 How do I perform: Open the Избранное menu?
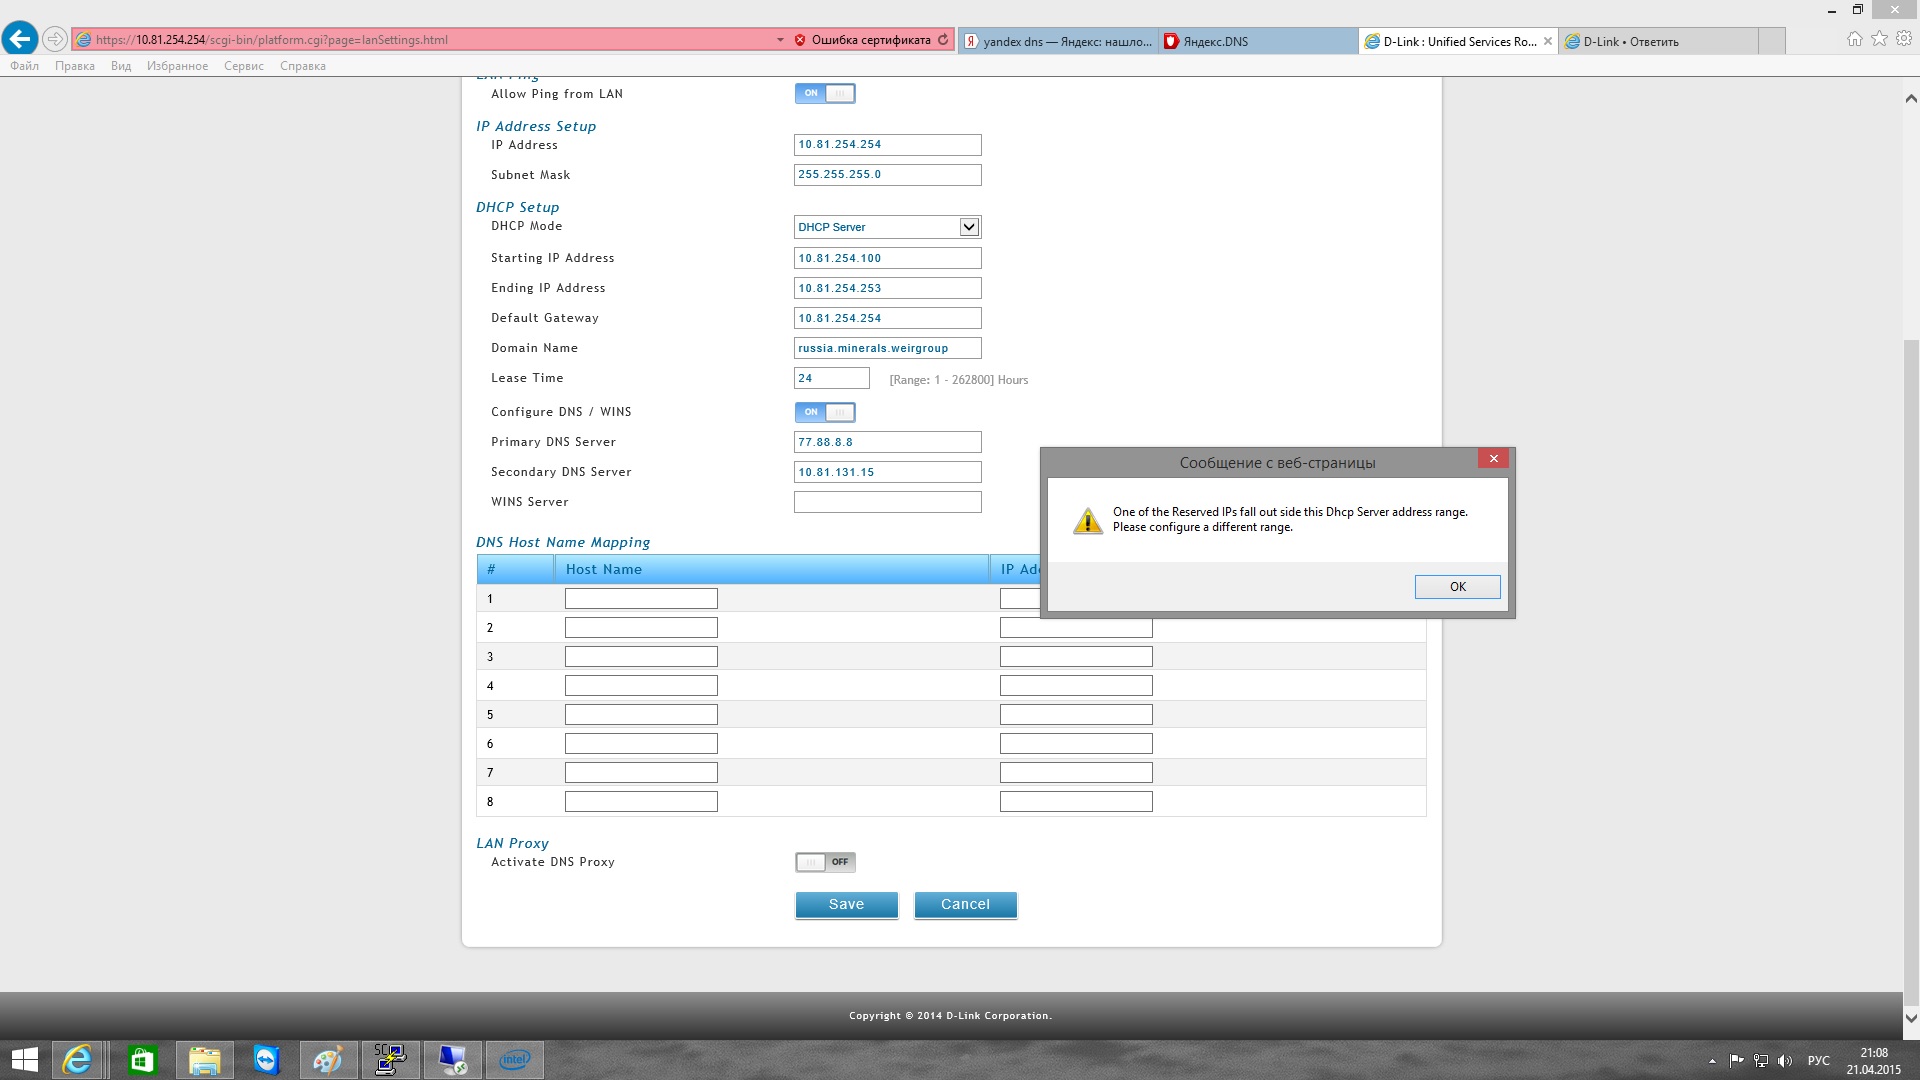[177, 66]
